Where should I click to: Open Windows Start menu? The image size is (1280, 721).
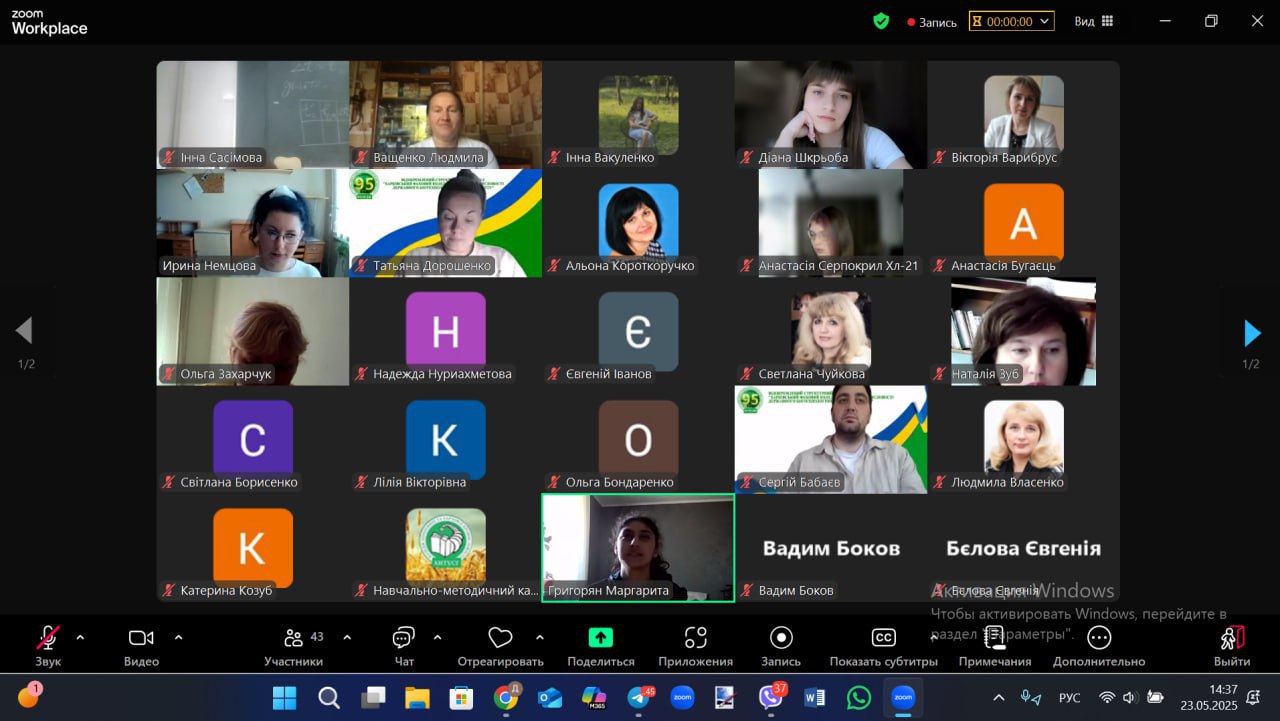(284, 697)
